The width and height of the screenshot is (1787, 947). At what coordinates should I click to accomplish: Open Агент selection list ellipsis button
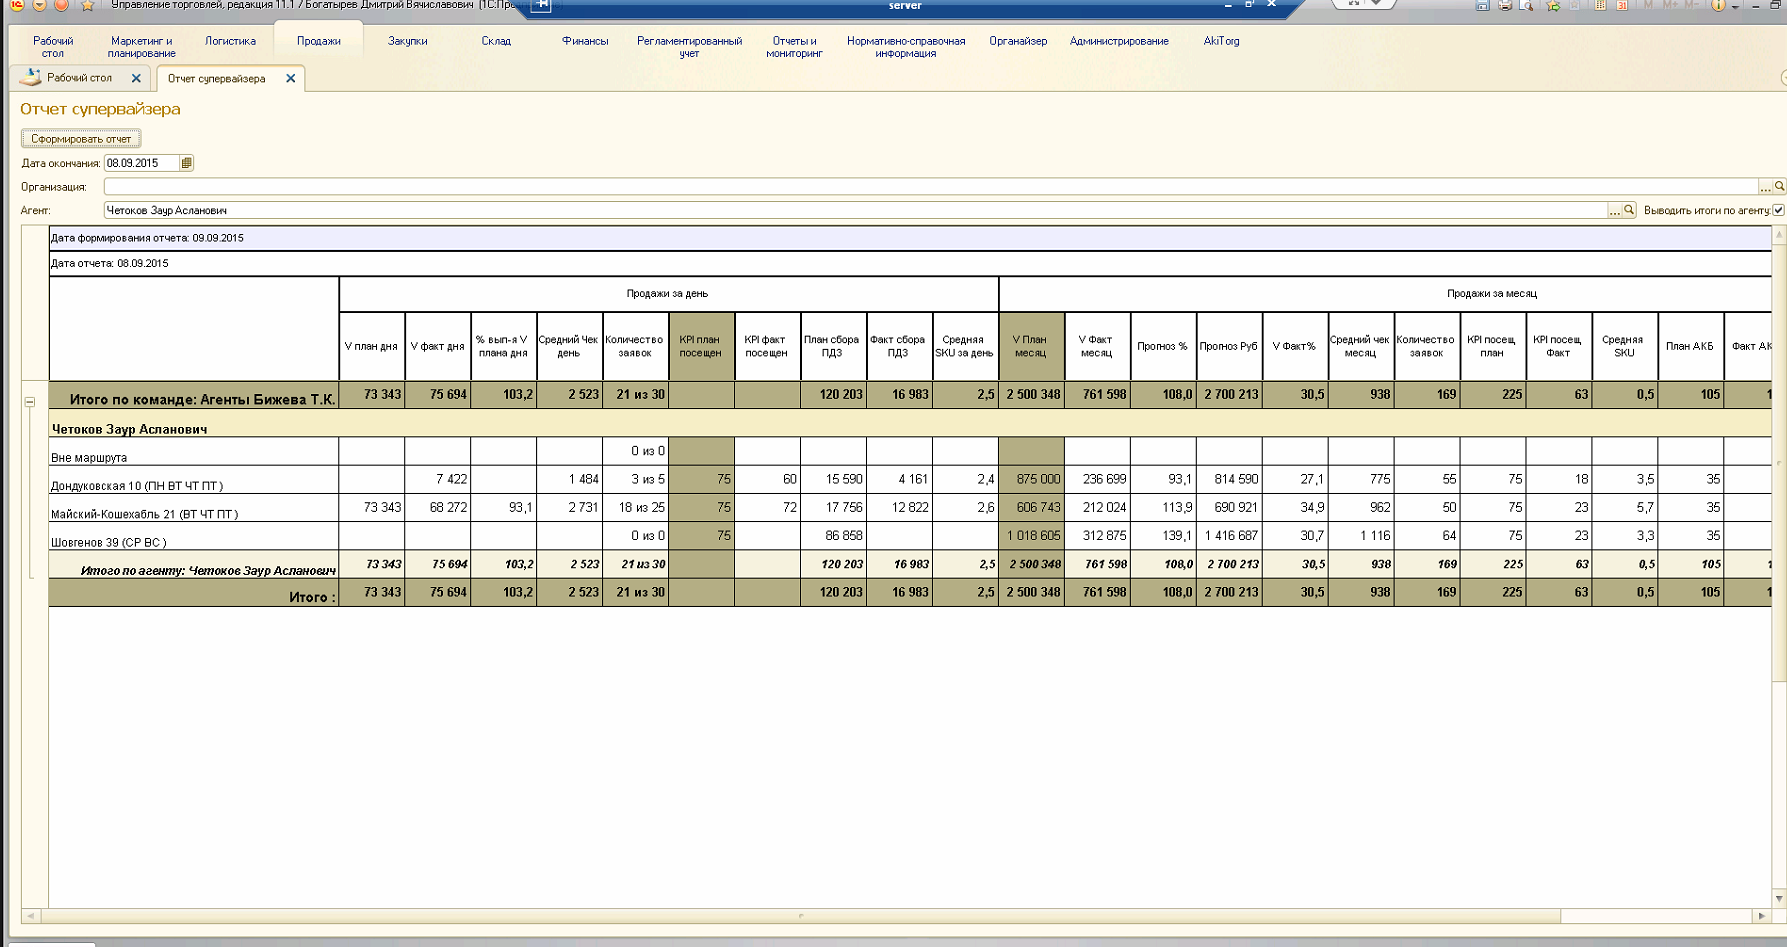1614,210
